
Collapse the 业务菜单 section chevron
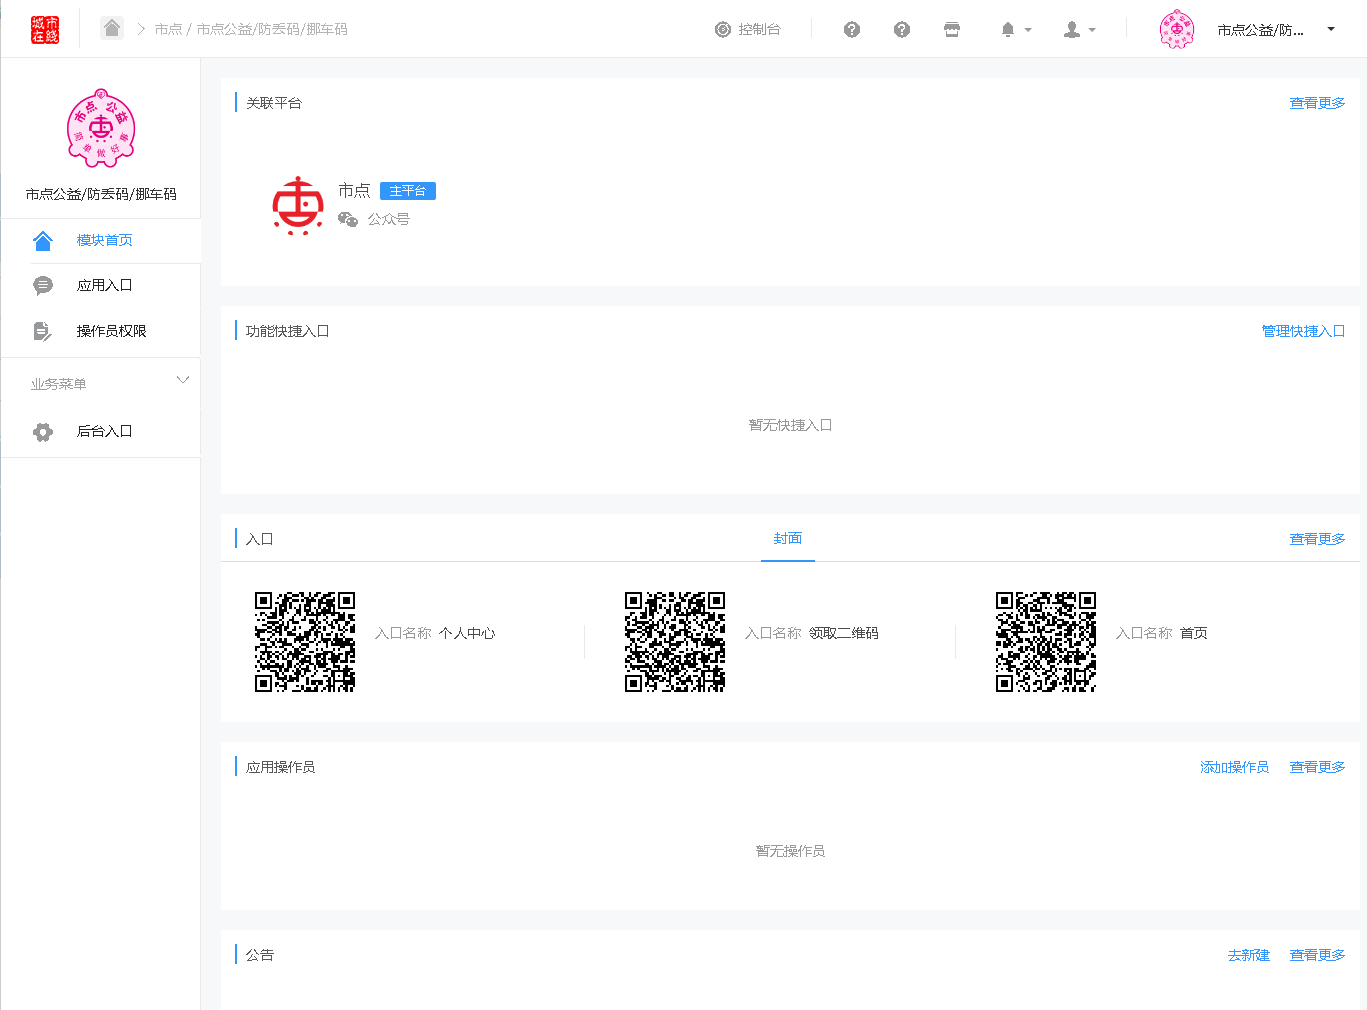click(x=183, y=380)
